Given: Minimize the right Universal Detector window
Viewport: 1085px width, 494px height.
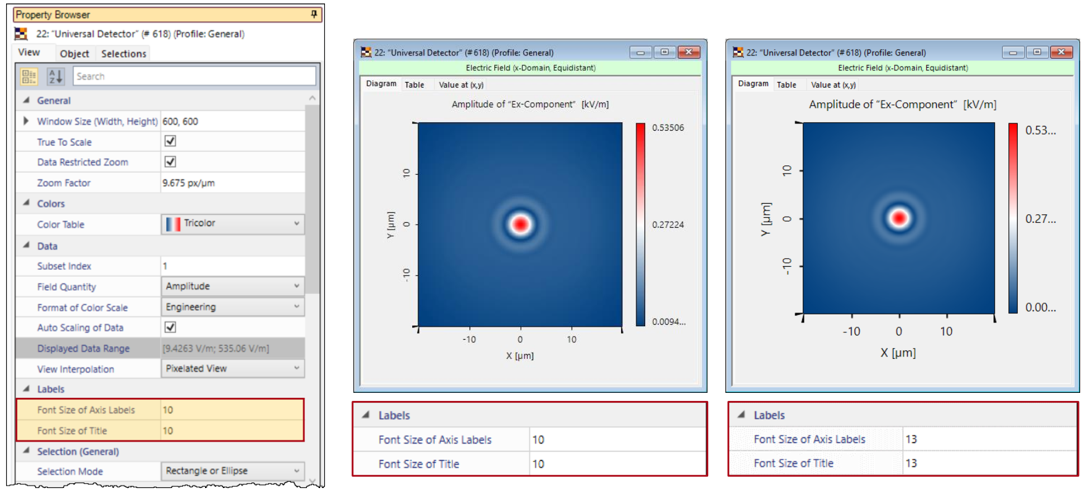Looking at the screenshot, I should [x=1013, y=53].
